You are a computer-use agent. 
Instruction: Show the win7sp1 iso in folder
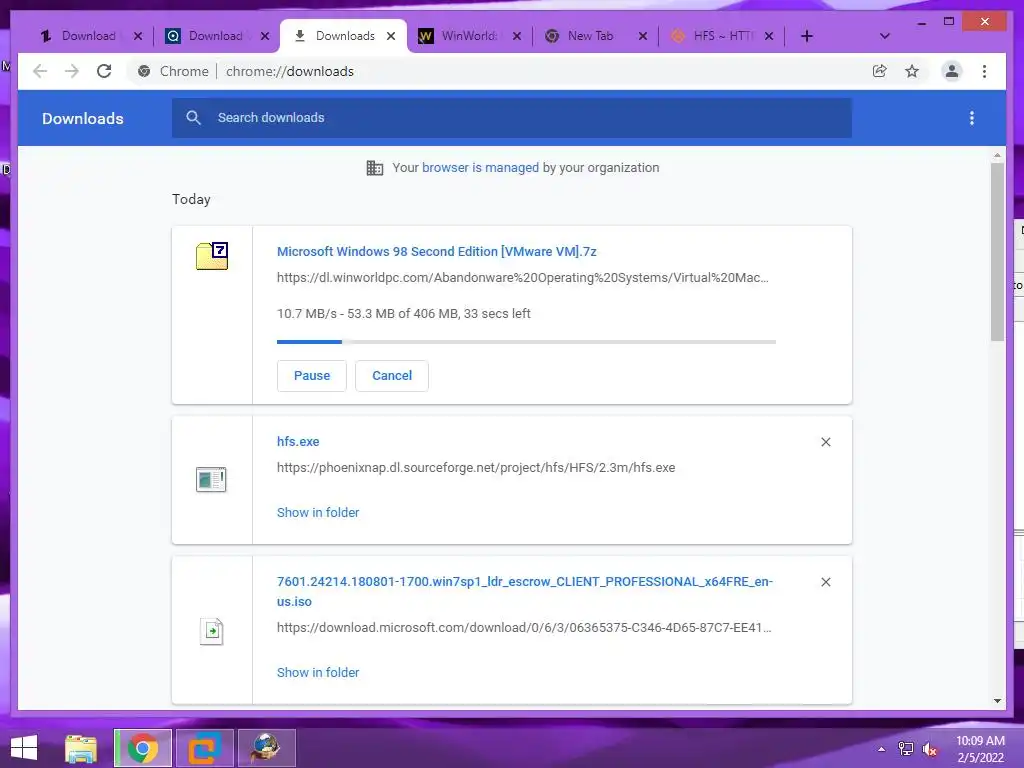point(318,673)
